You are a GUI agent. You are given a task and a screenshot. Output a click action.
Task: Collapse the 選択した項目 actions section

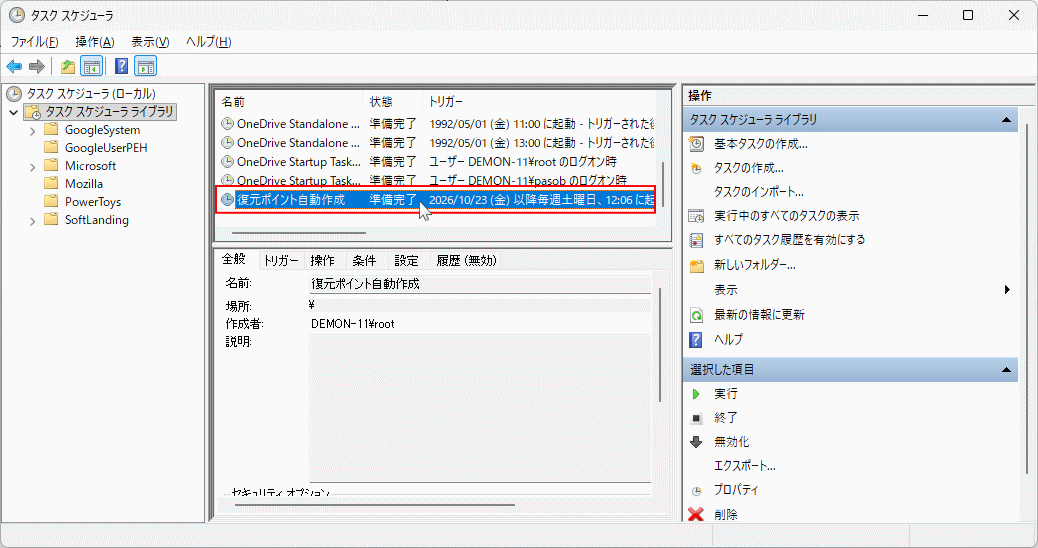(x=1006, y=369)
